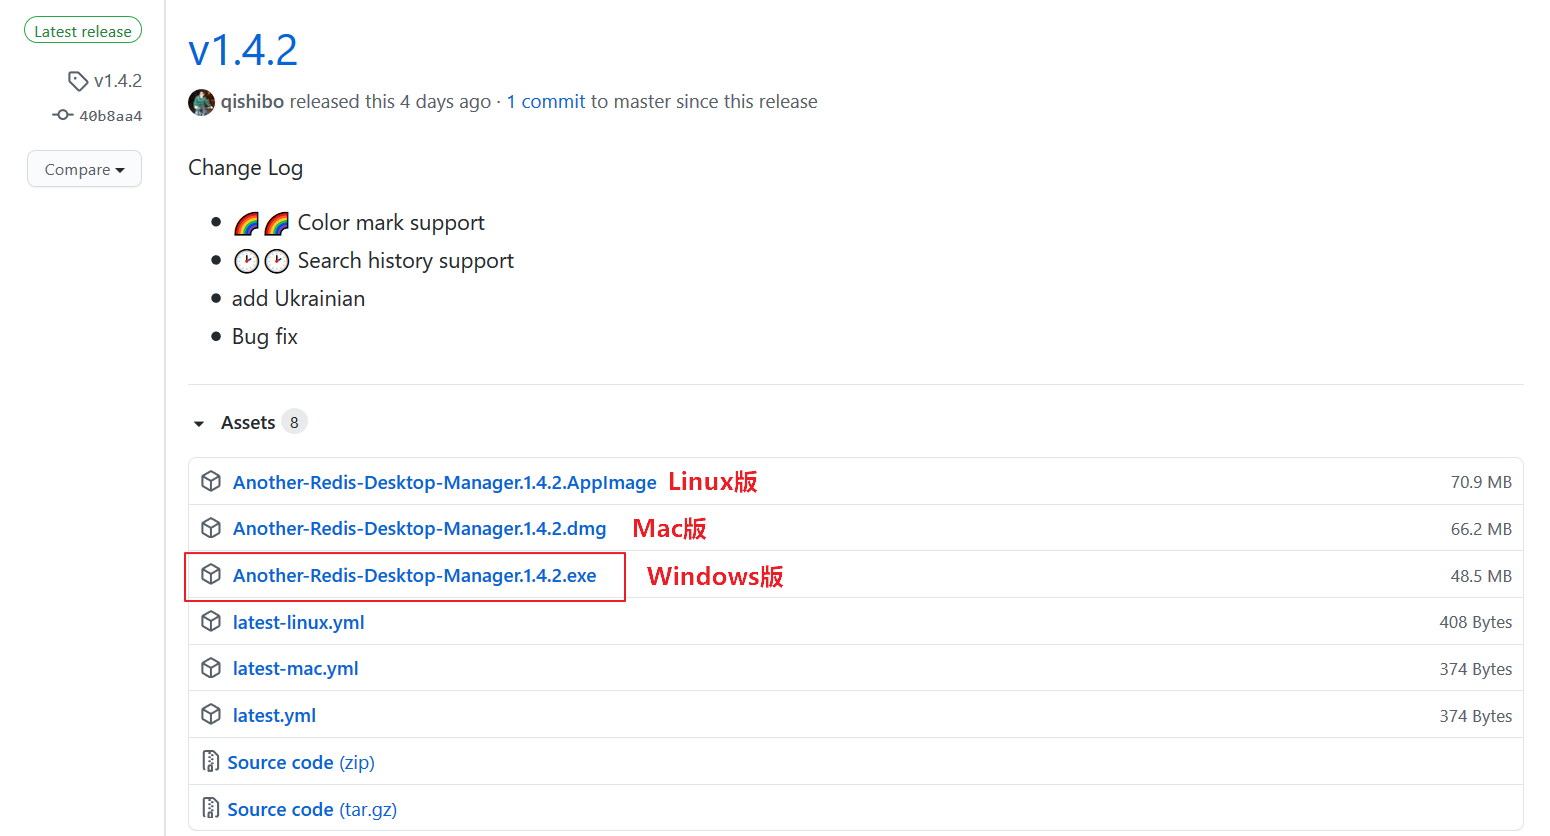The width and height of the screenshot is (1550, 836).
Task: Open the 1 commit link
Action: tap(546, 102)
